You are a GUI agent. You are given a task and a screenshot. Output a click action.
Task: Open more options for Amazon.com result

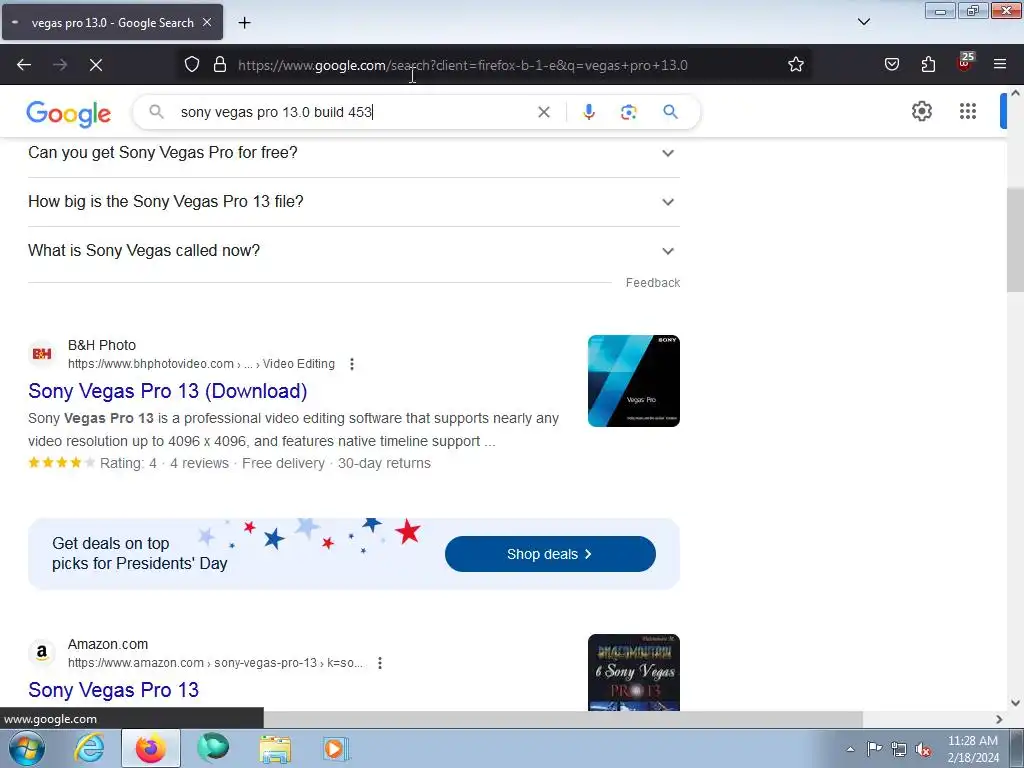380,663
